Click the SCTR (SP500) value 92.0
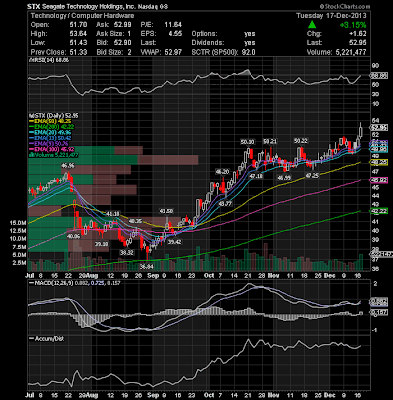 tap(248, 52)
